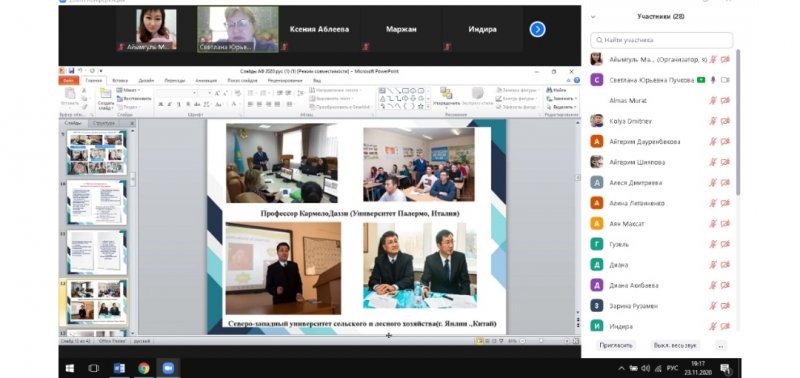
Task: Toggle microphone for Светлана Юрьевна Пучкова
Action: tap(713, 80)
